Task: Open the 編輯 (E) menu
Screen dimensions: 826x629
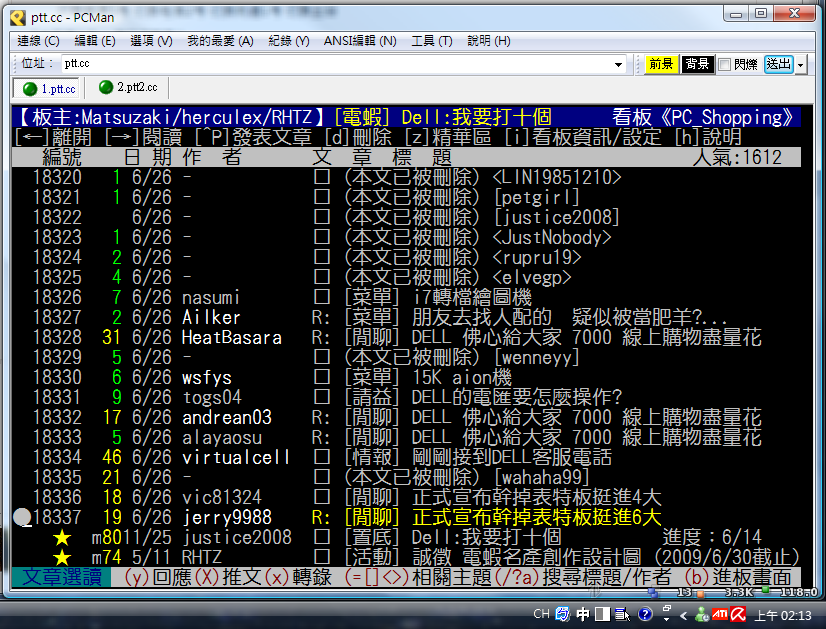Action: (x=95, y=41)
